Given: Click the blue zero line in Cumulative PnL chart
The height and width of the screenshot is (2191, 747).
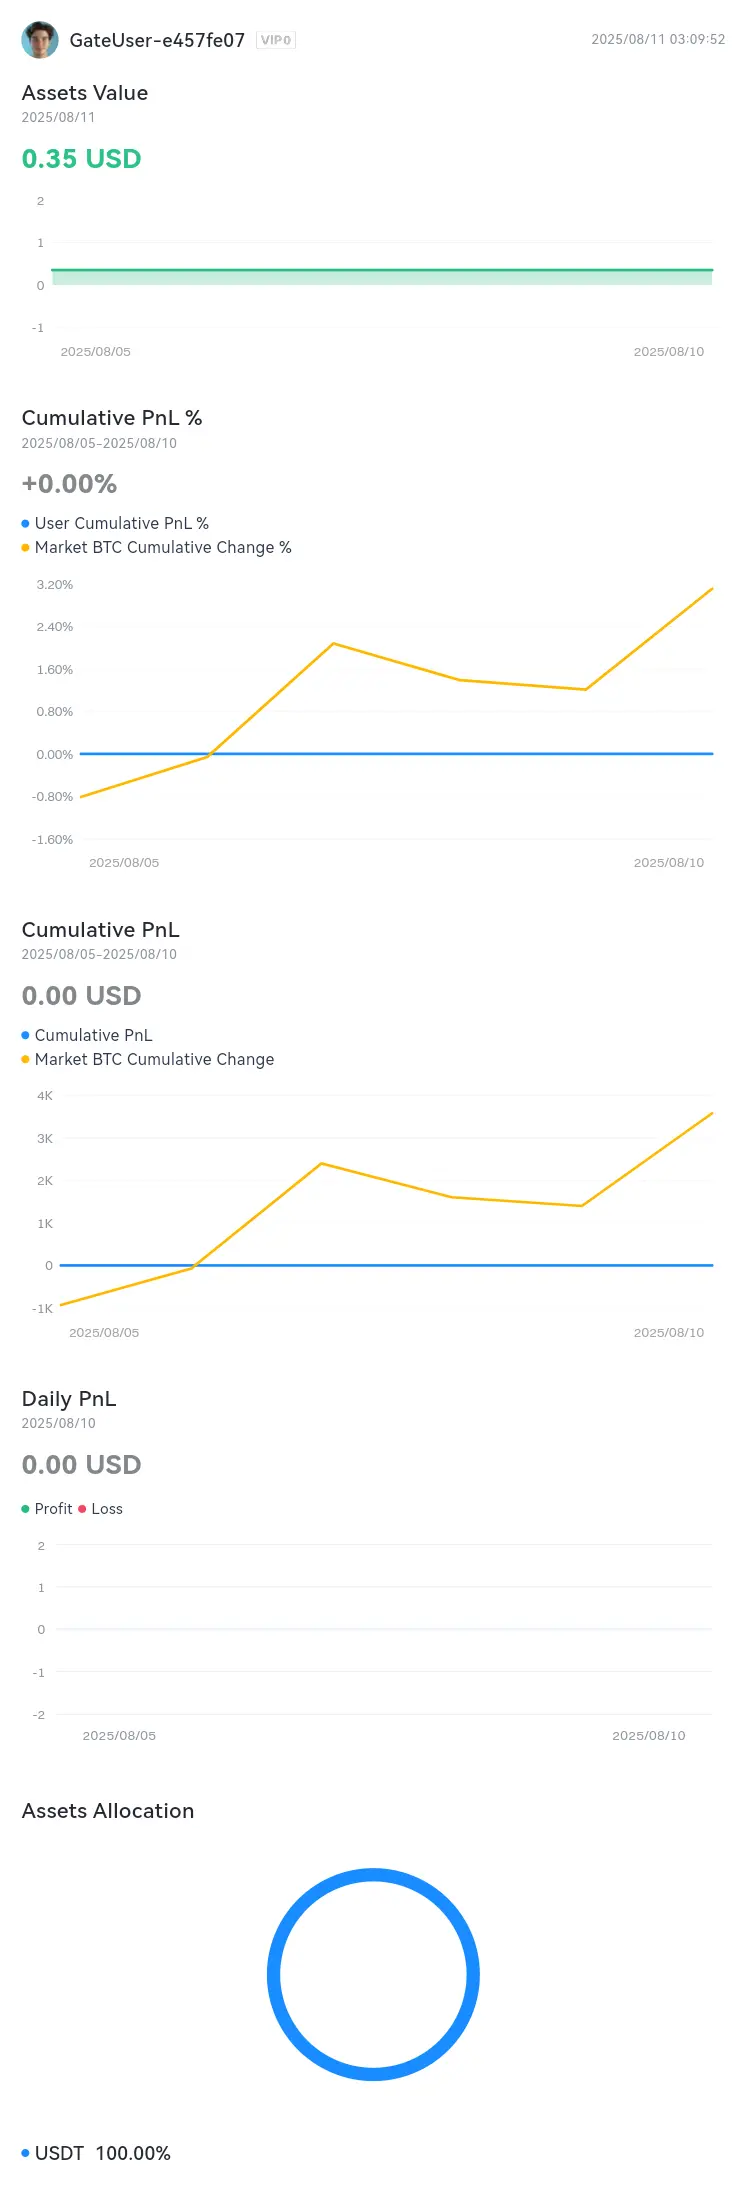Looking at the screenshot, I should click(x=386, y=1265).
